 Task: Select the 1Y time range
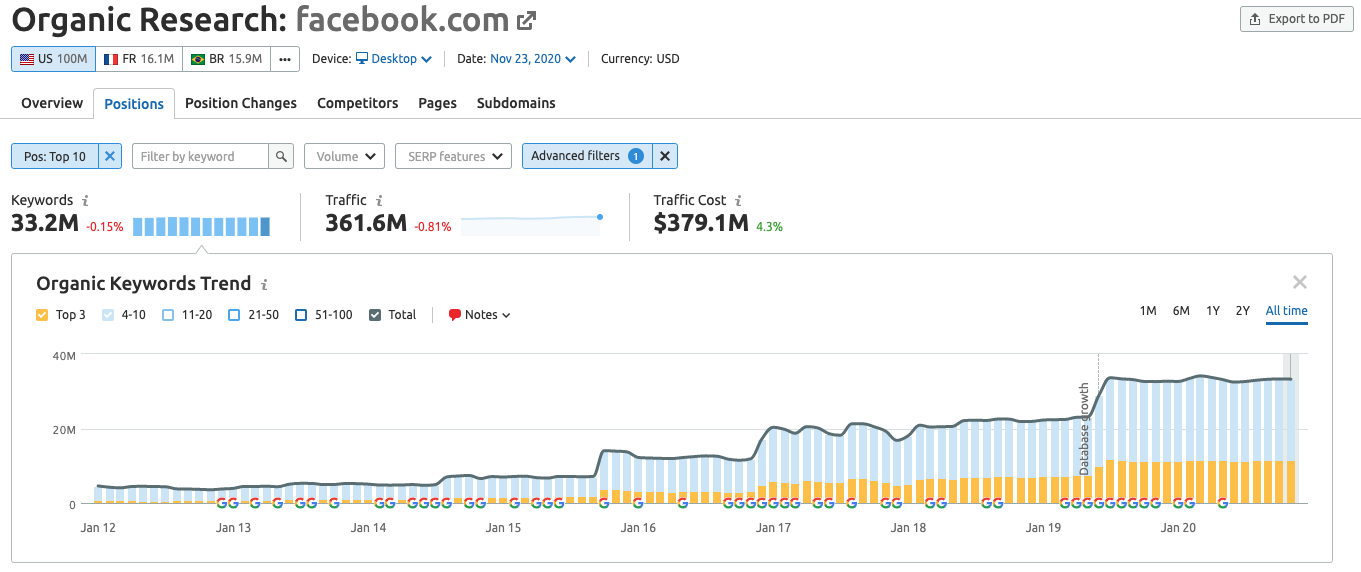pyautogui.click(x=1212, y=311)
